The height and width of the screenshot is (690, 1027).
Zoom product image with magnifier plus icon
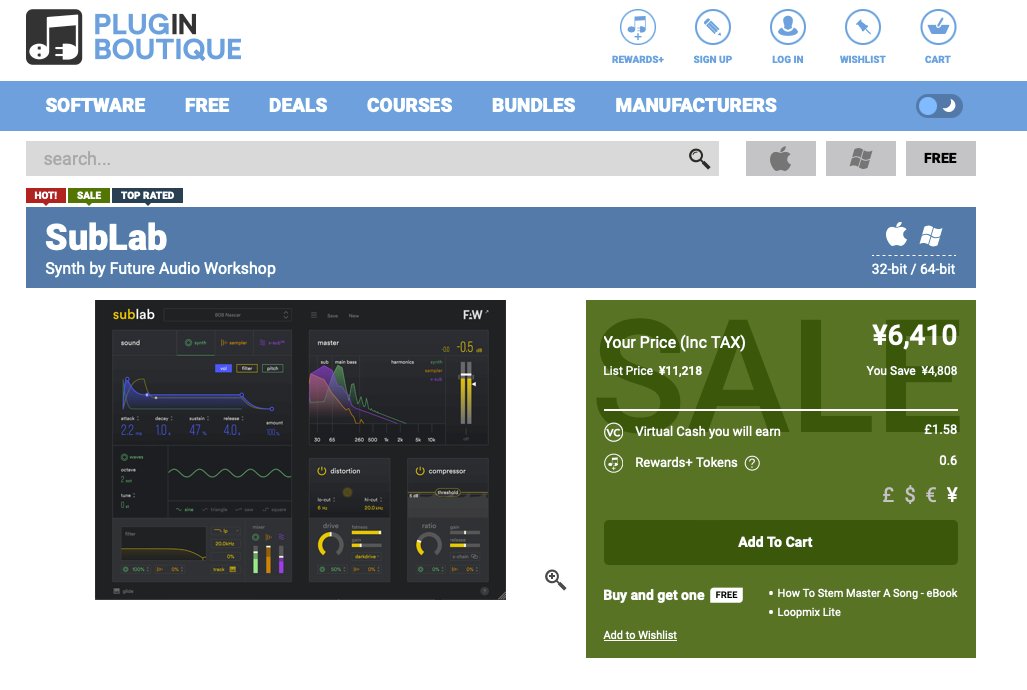click(x=555, y=579)
